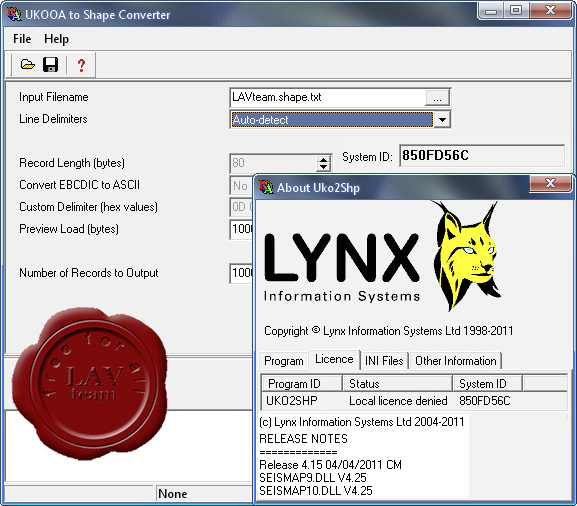Click the yellow question mark help icon
The height and width of the screenshot is (506, 577).
click(81, 65)
